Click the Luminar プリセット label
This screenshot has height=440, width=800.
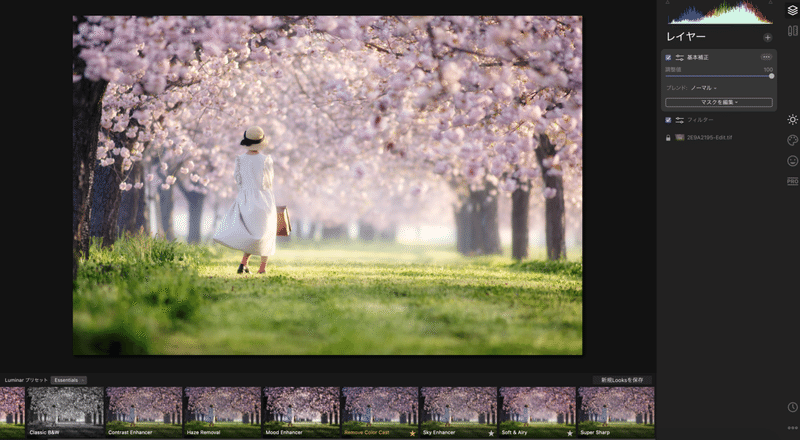click(26, 380)
